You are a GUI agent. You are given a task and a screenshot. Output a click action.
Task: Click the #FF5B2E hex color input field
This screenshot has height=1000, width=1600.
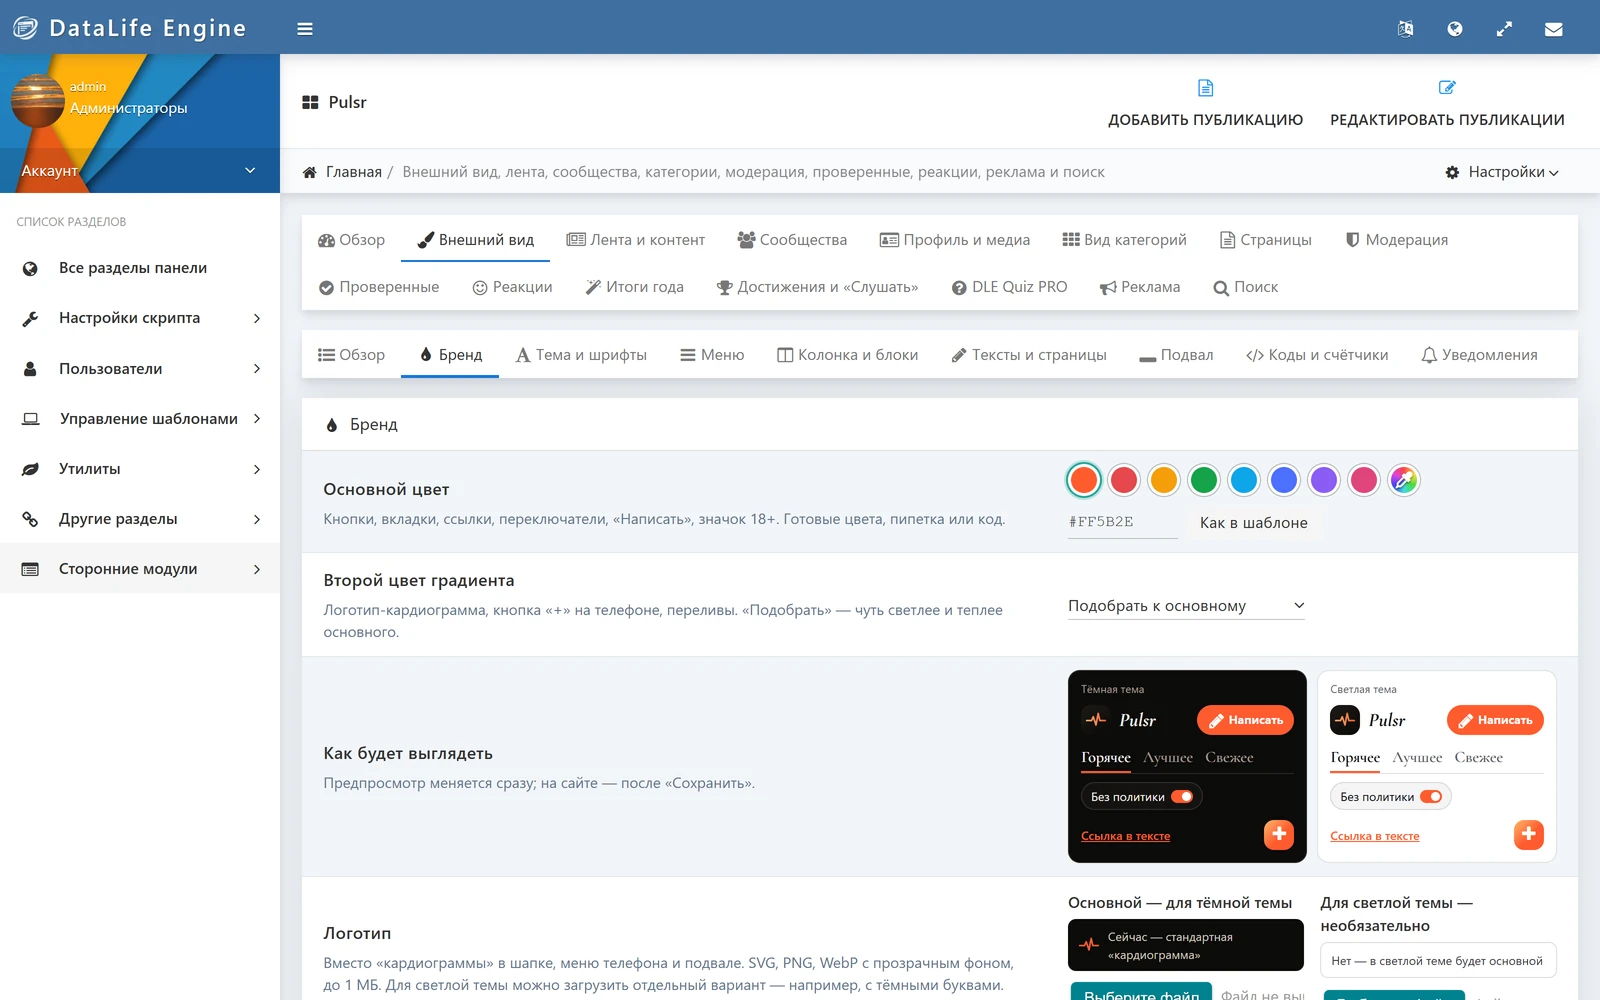(x=1123, y=522)
